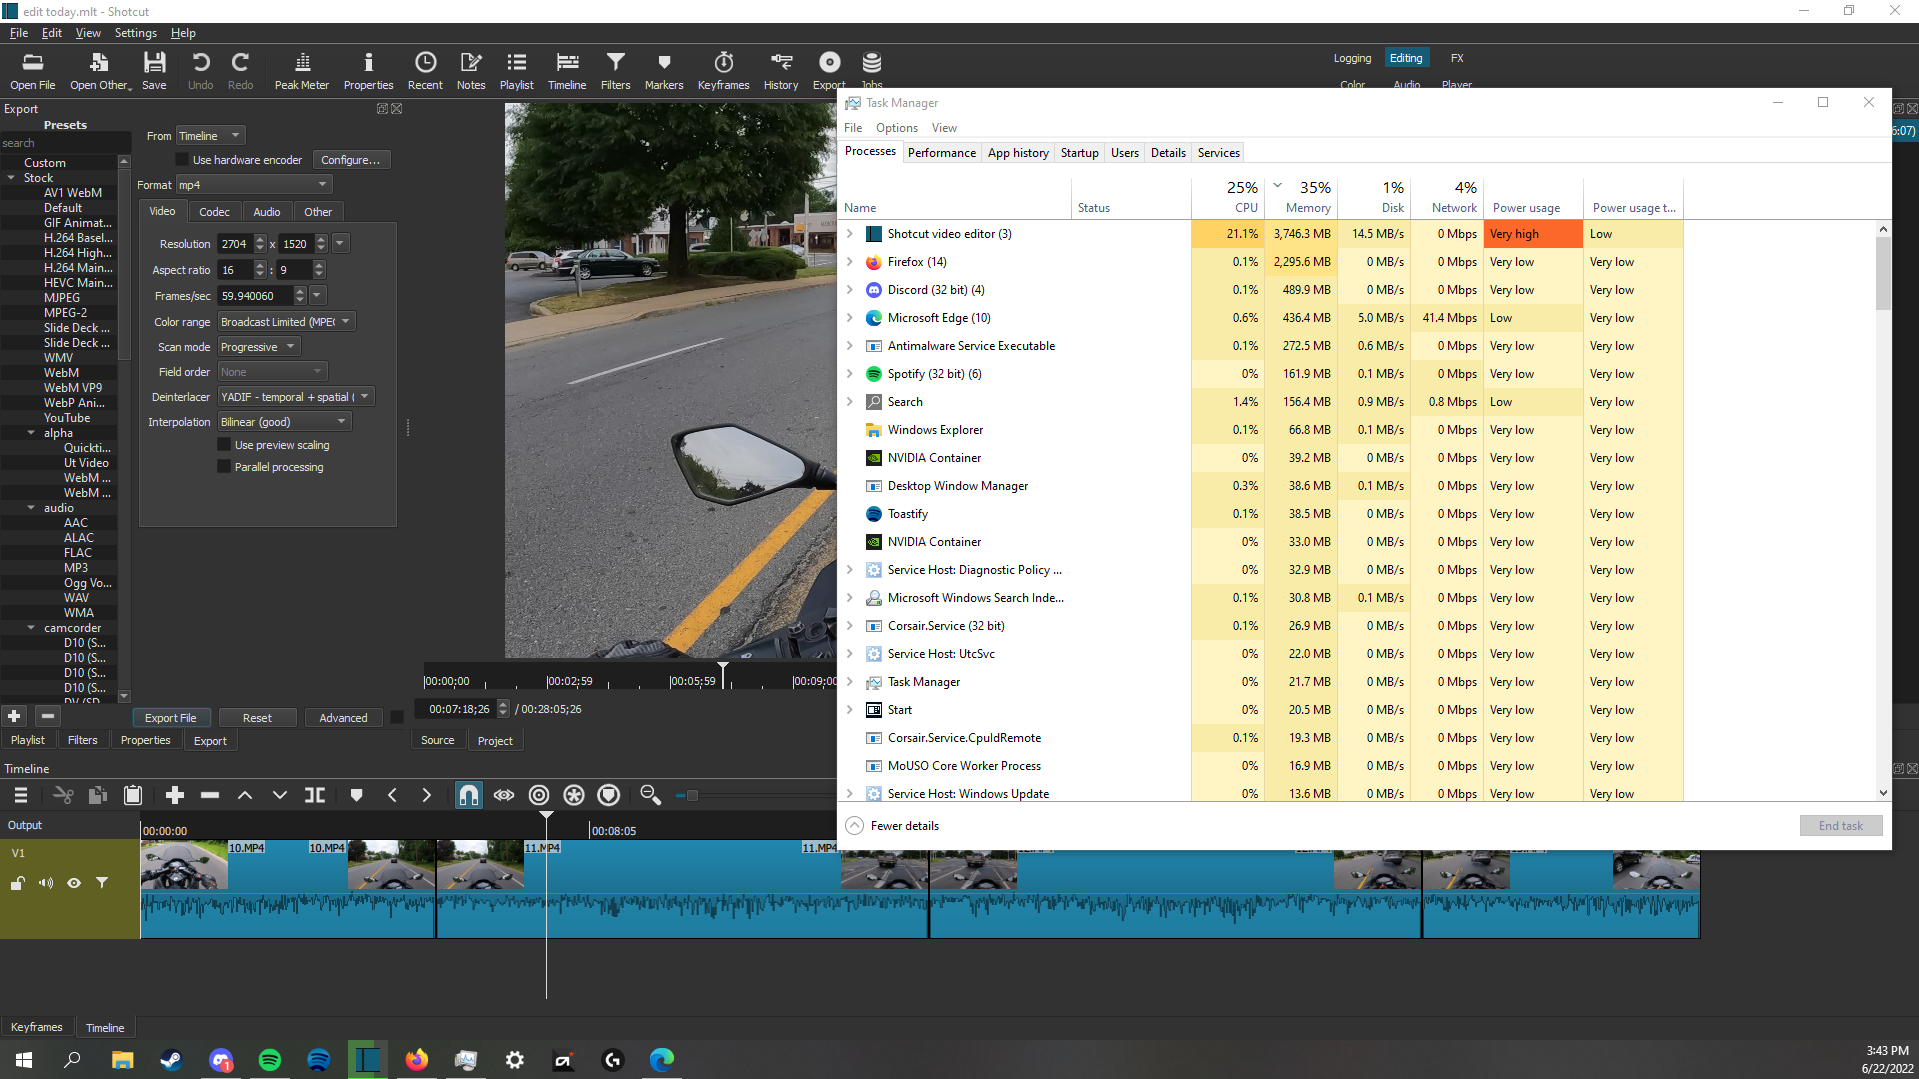The width and height of the screenshot is (1919, 1079).
Task: Open Markers toolbar icon
Action: coord(664,71)
